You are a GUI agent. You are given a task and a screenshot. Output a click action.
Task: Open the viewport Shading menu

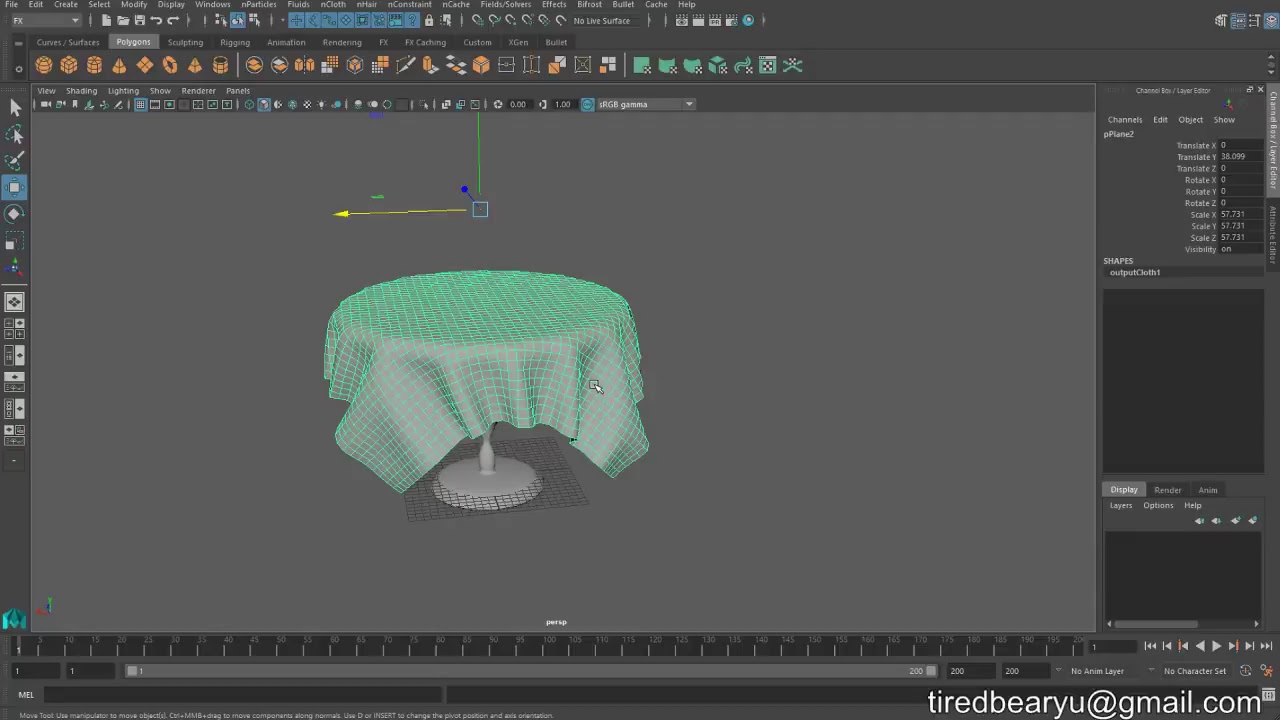point(81,90)
